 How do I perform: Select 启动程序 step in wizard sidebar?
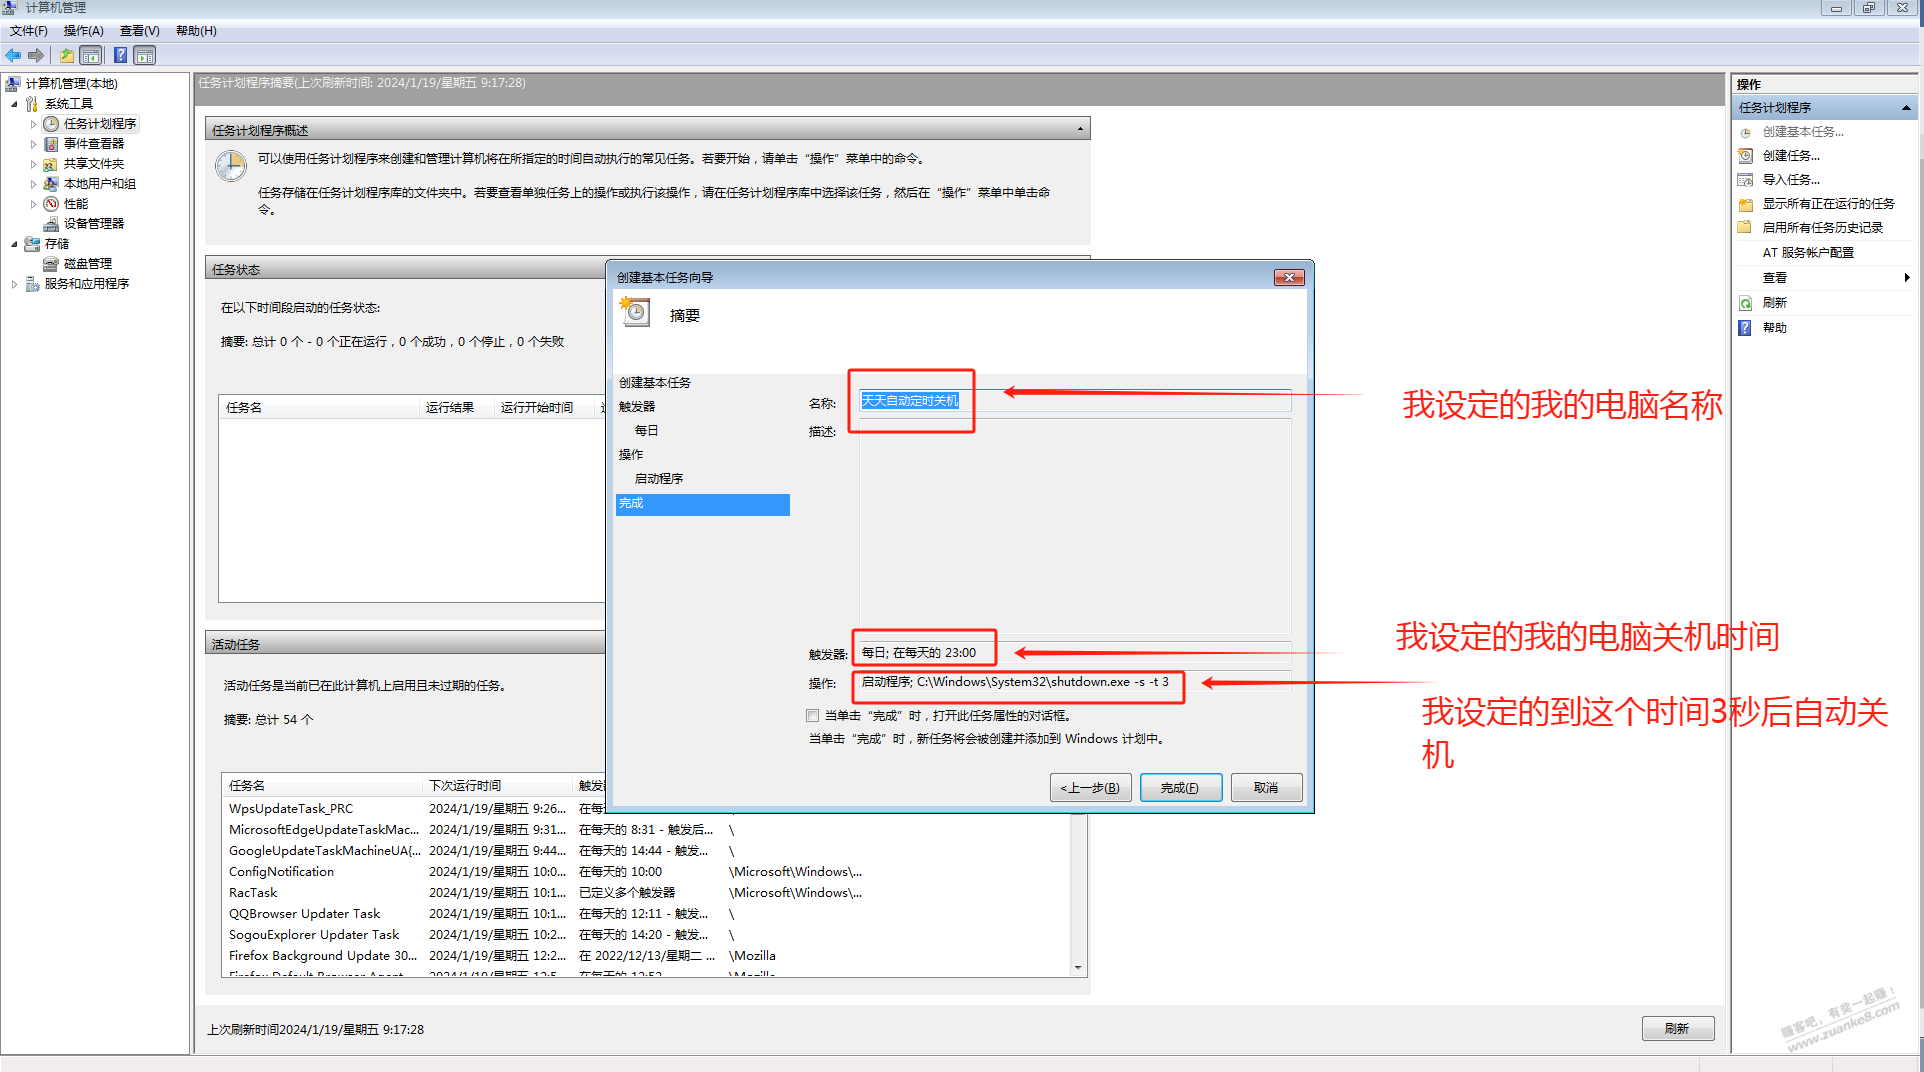[659, 479]
